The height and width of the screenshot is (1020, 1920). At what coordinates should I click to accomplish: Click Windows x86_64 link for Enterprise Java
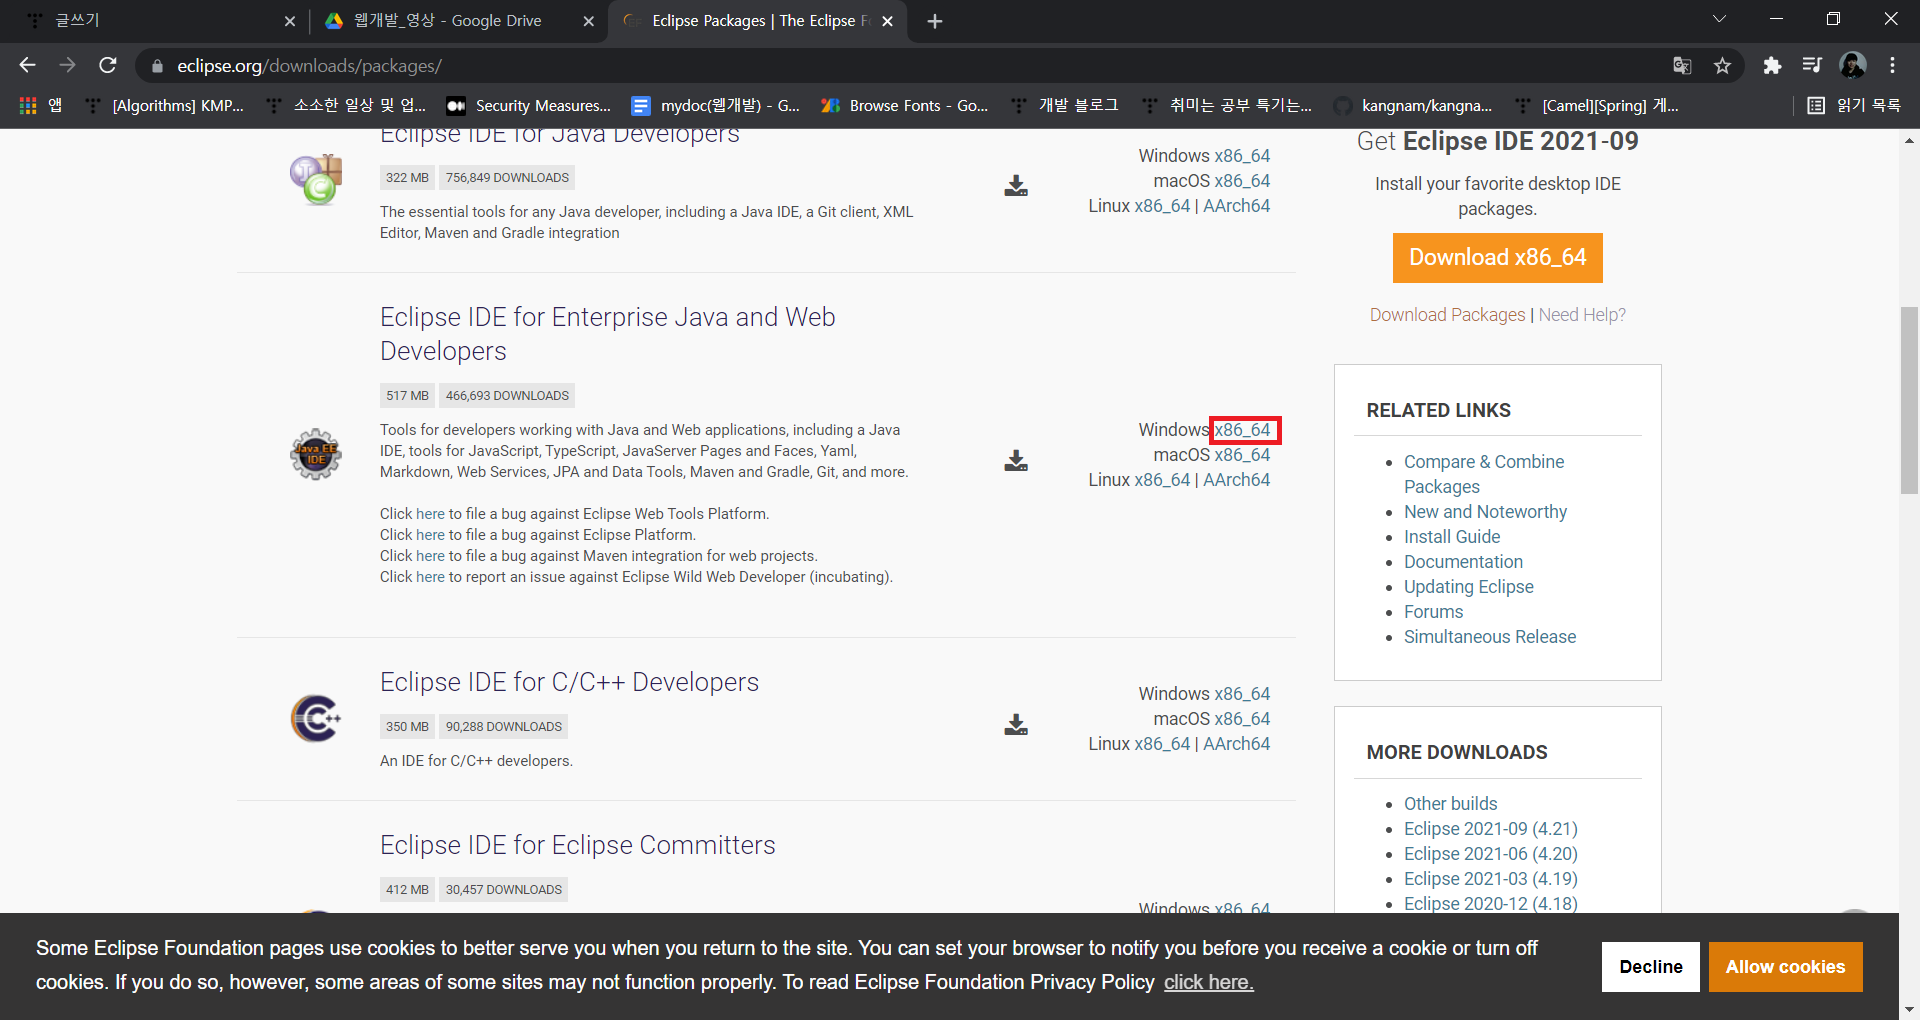(1242, 430)
